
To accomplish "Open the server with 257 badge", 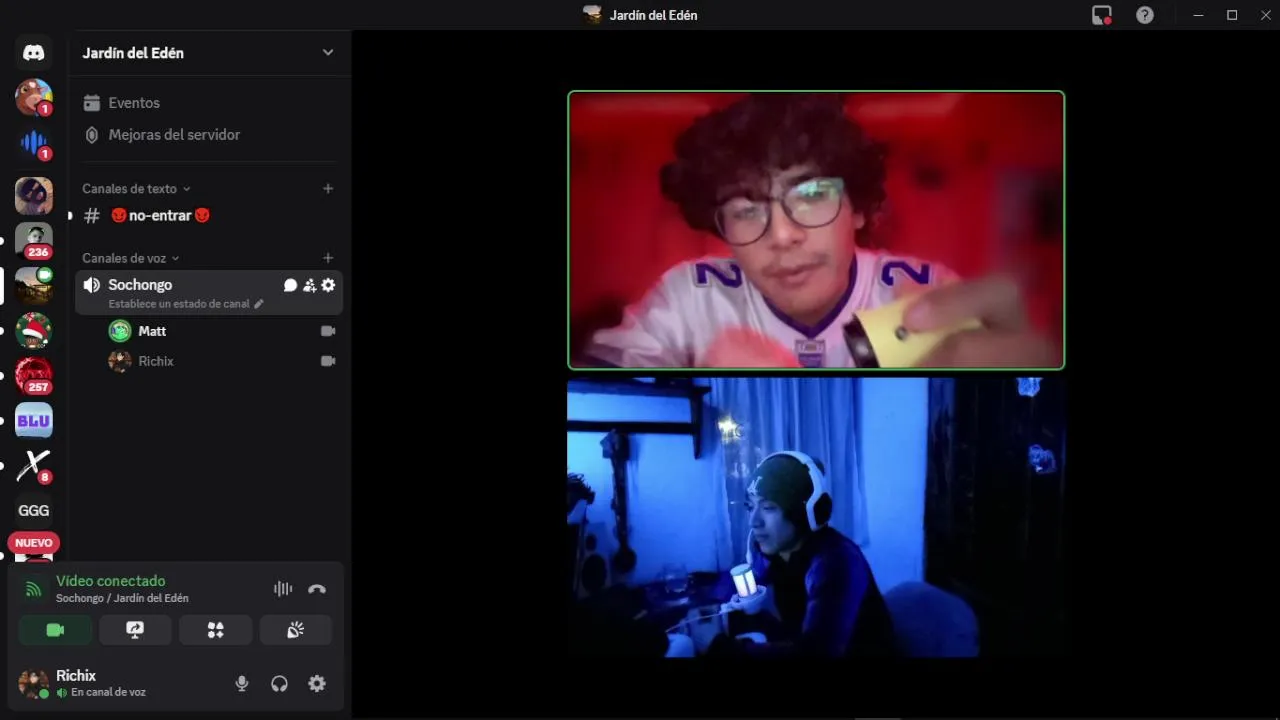I will click(34, 376).
